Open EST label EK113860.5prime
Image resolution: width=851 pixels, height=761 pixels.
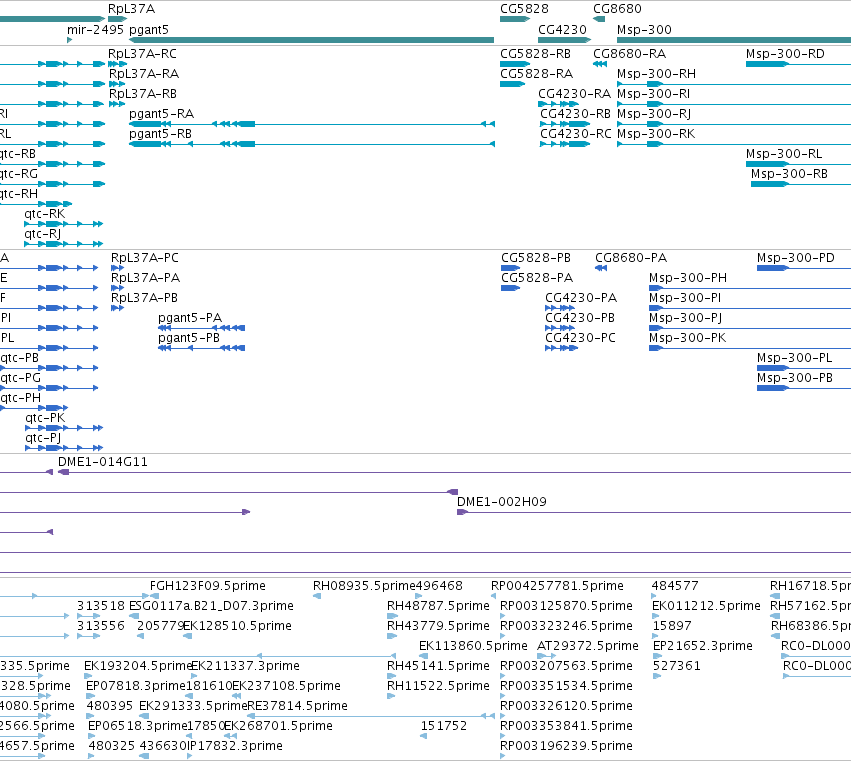pyautogui.click(x=473, y=646)
